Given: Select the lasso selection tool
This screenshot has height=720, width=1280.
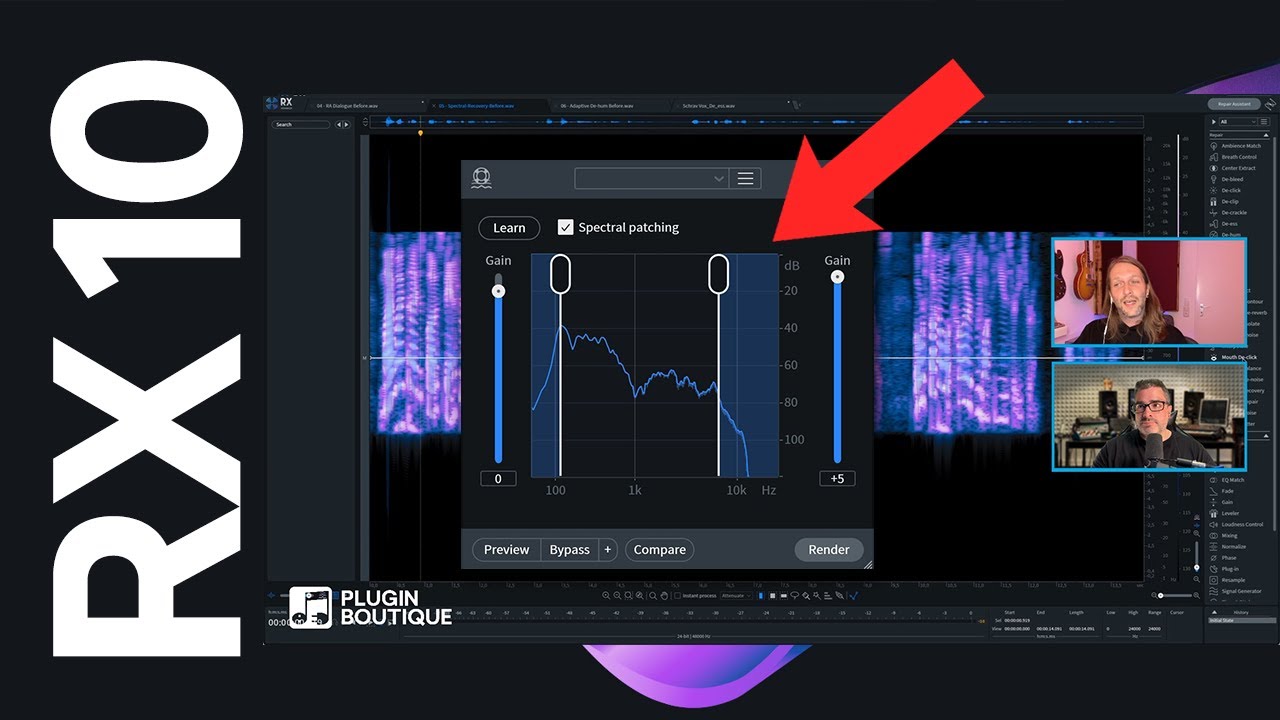Looking at the screenshot, I should coord(794,595).
